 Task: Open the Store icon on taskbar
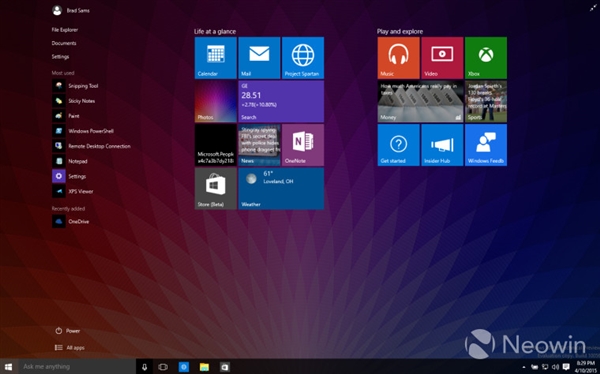tap(225, 367)
